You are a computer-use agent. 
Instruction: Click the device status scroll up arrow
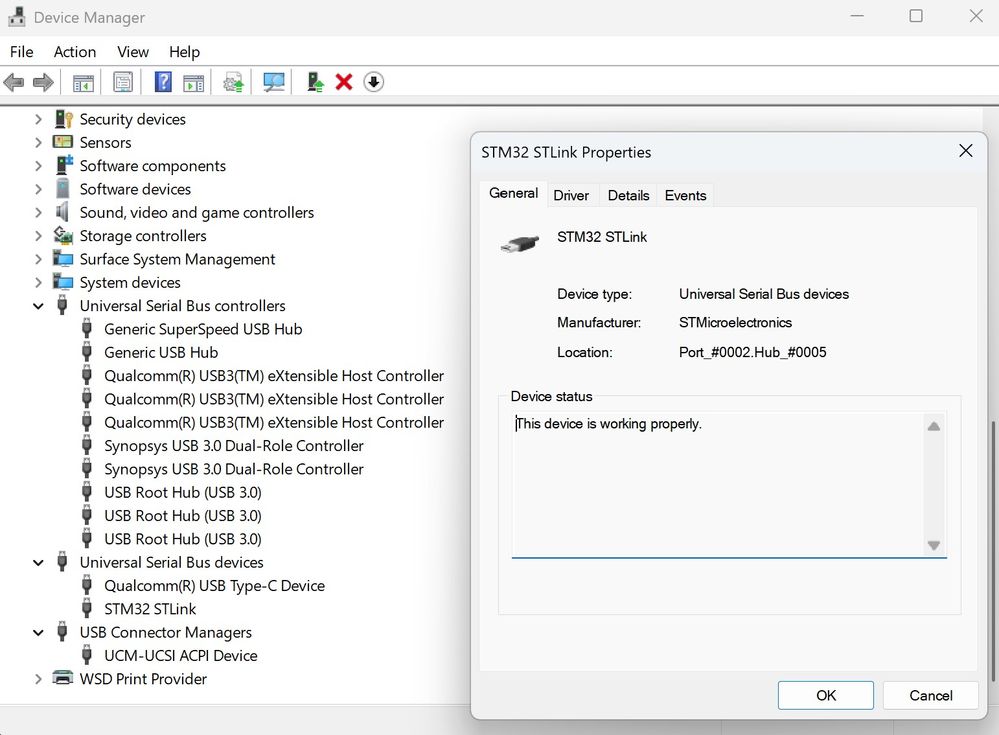coord(933,426)
